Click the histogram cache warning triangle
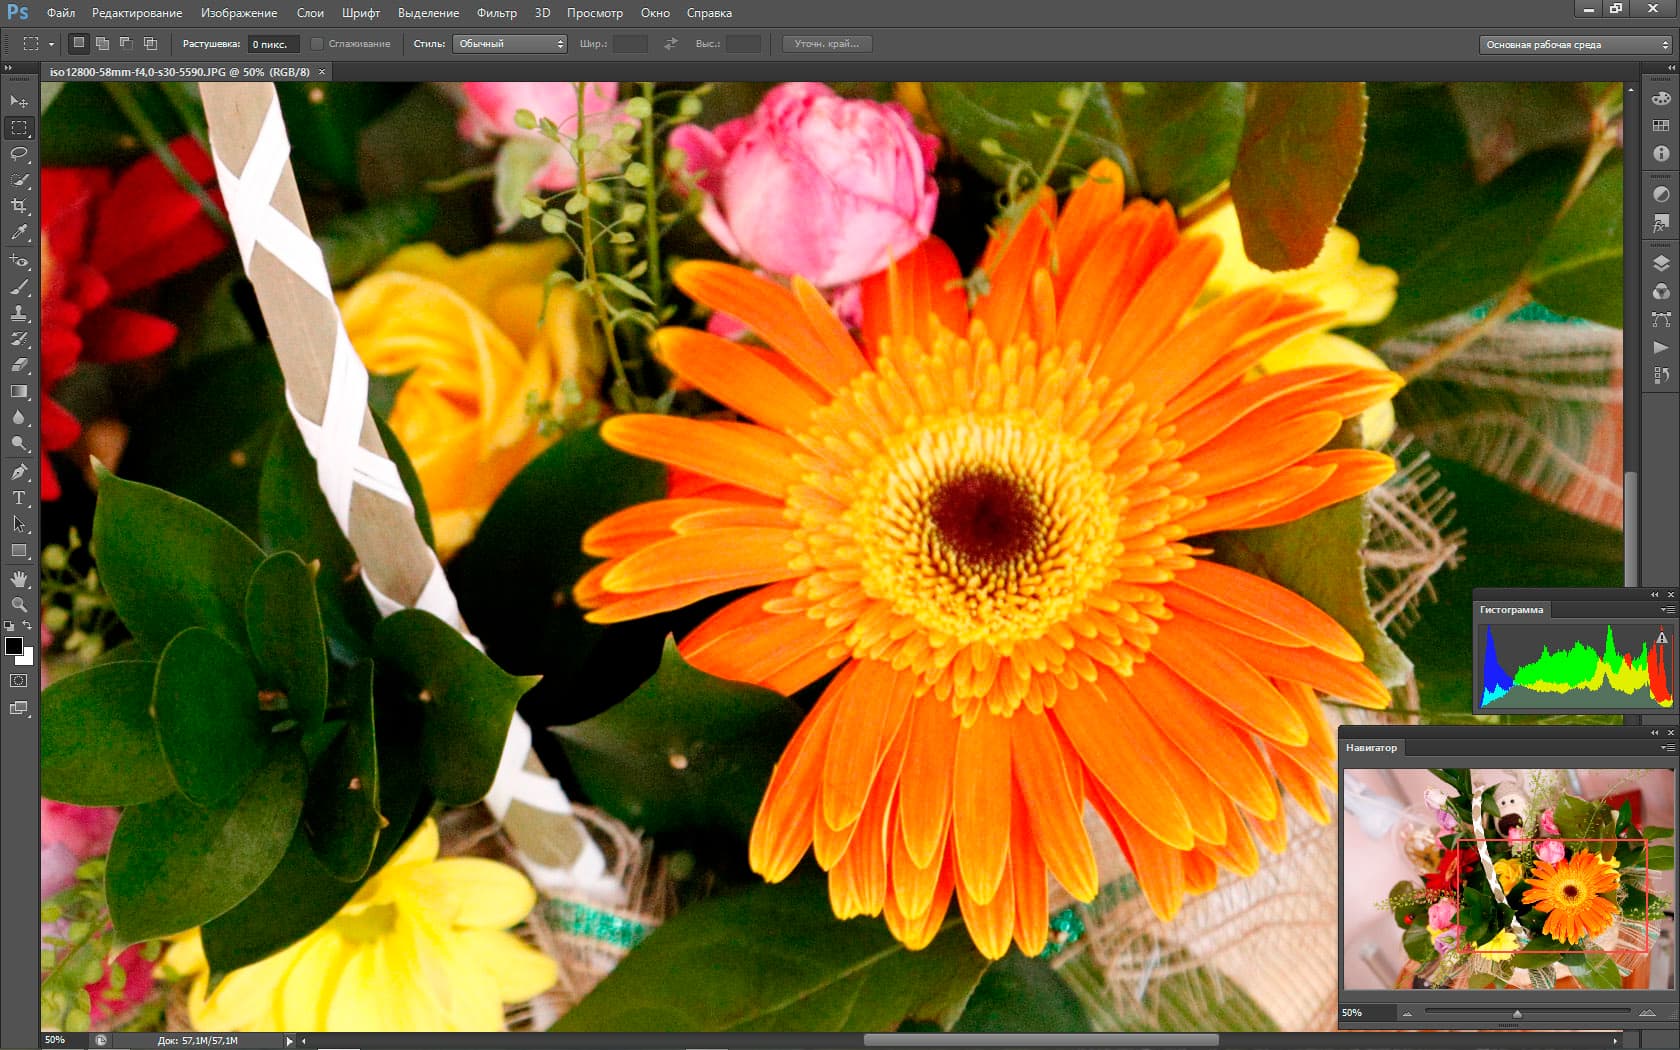 click(x=1661, y=637)
